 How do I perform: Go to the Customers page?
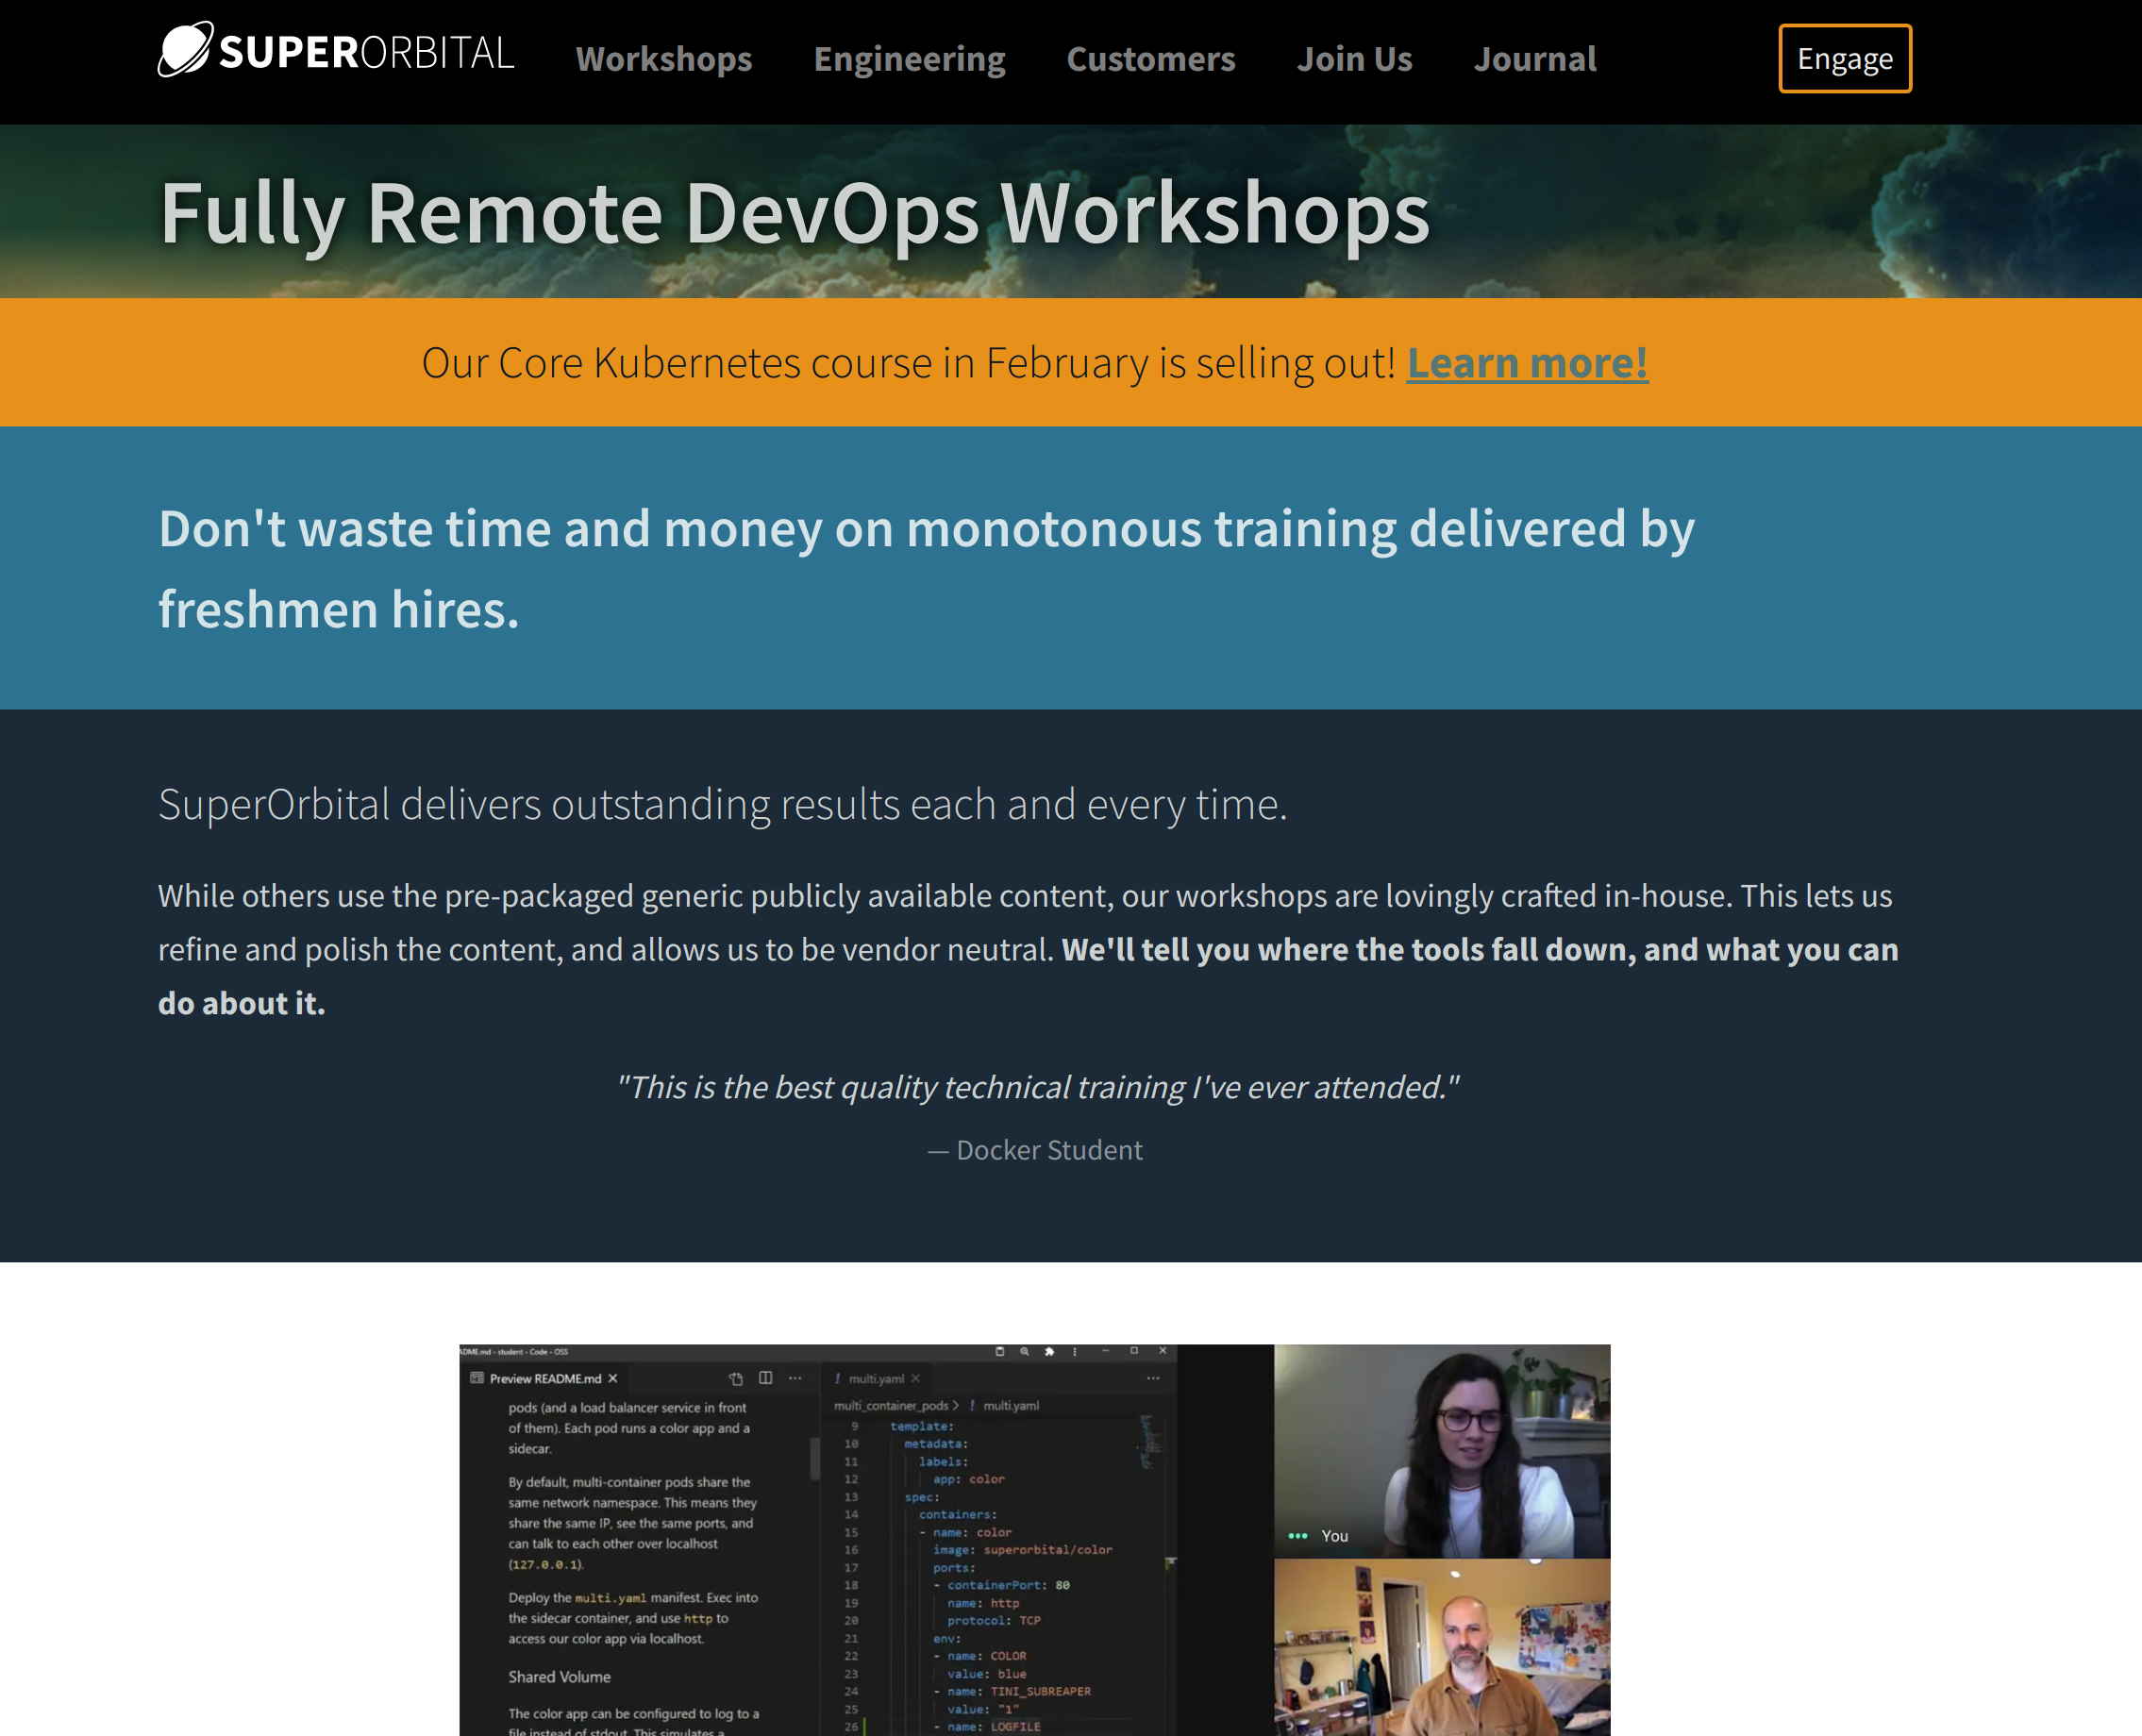pyautogui.click(x=1151, y=59)
